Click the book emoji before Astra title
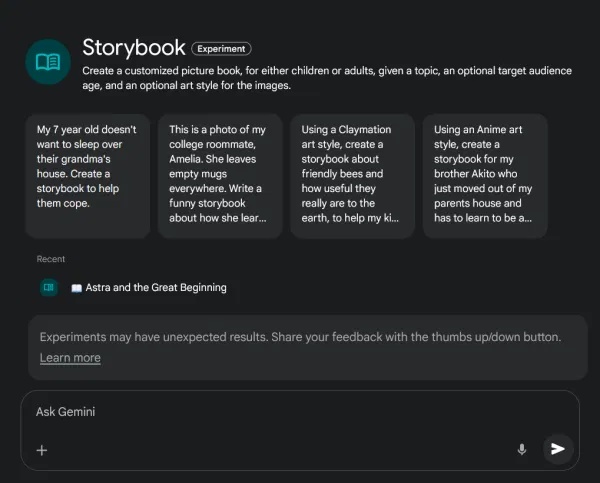 point(77,288)
